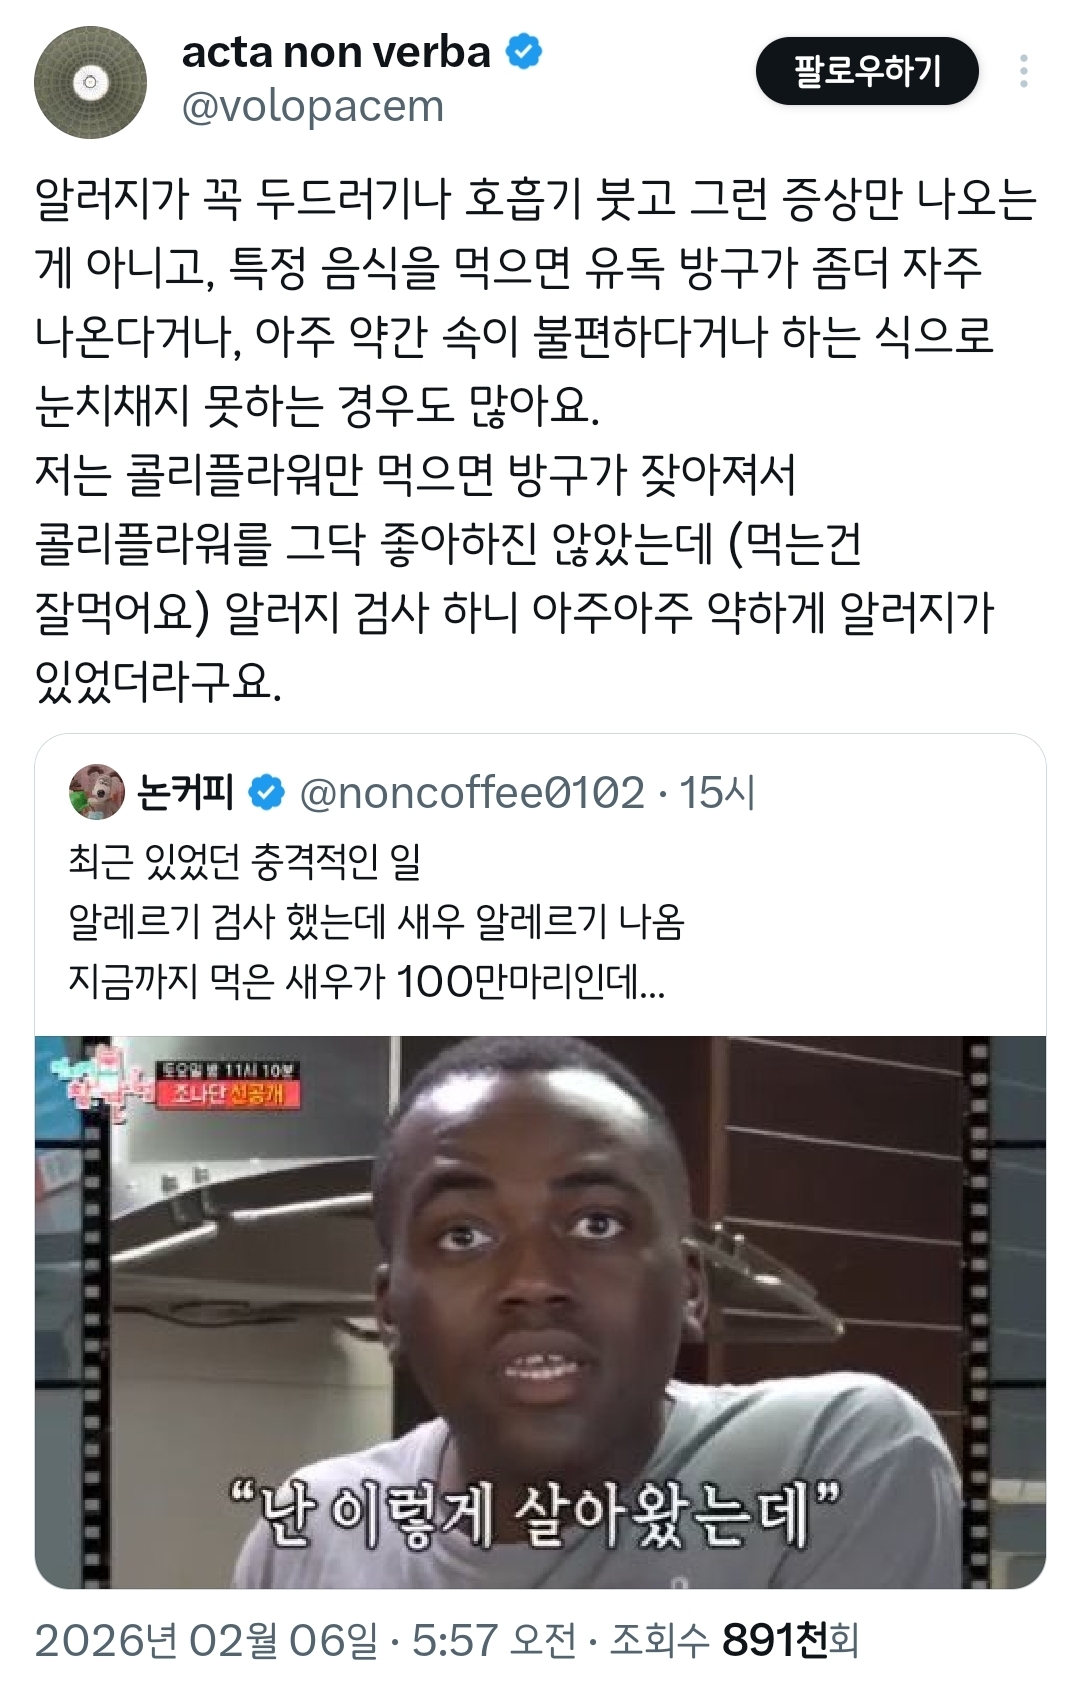Click the 15시 quoted post timestamp
Screen dimensions: 1080x1684
click(717, 793)
